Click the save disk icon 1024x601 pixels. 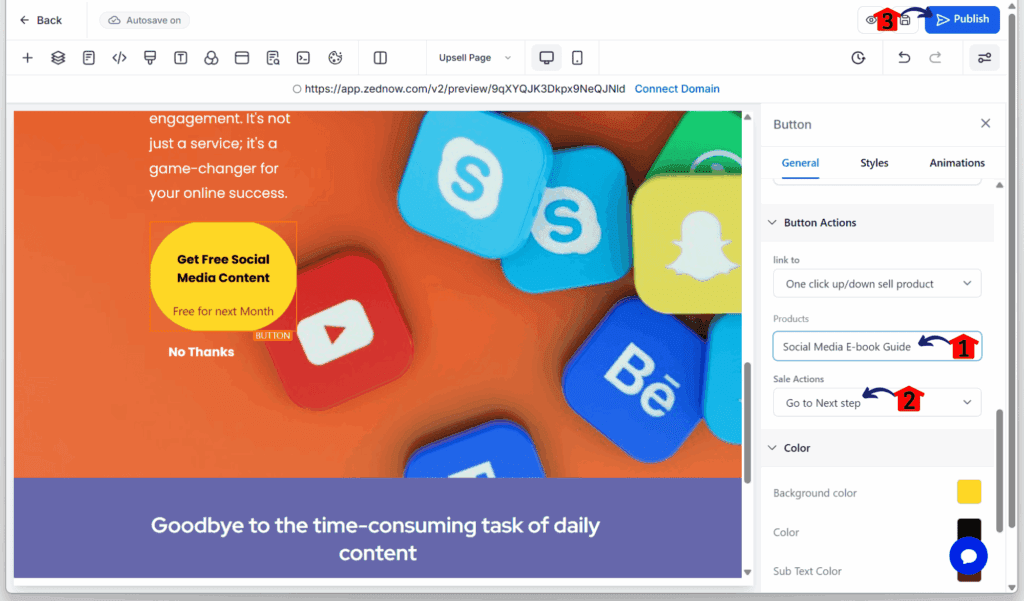(x=904, y=20)
